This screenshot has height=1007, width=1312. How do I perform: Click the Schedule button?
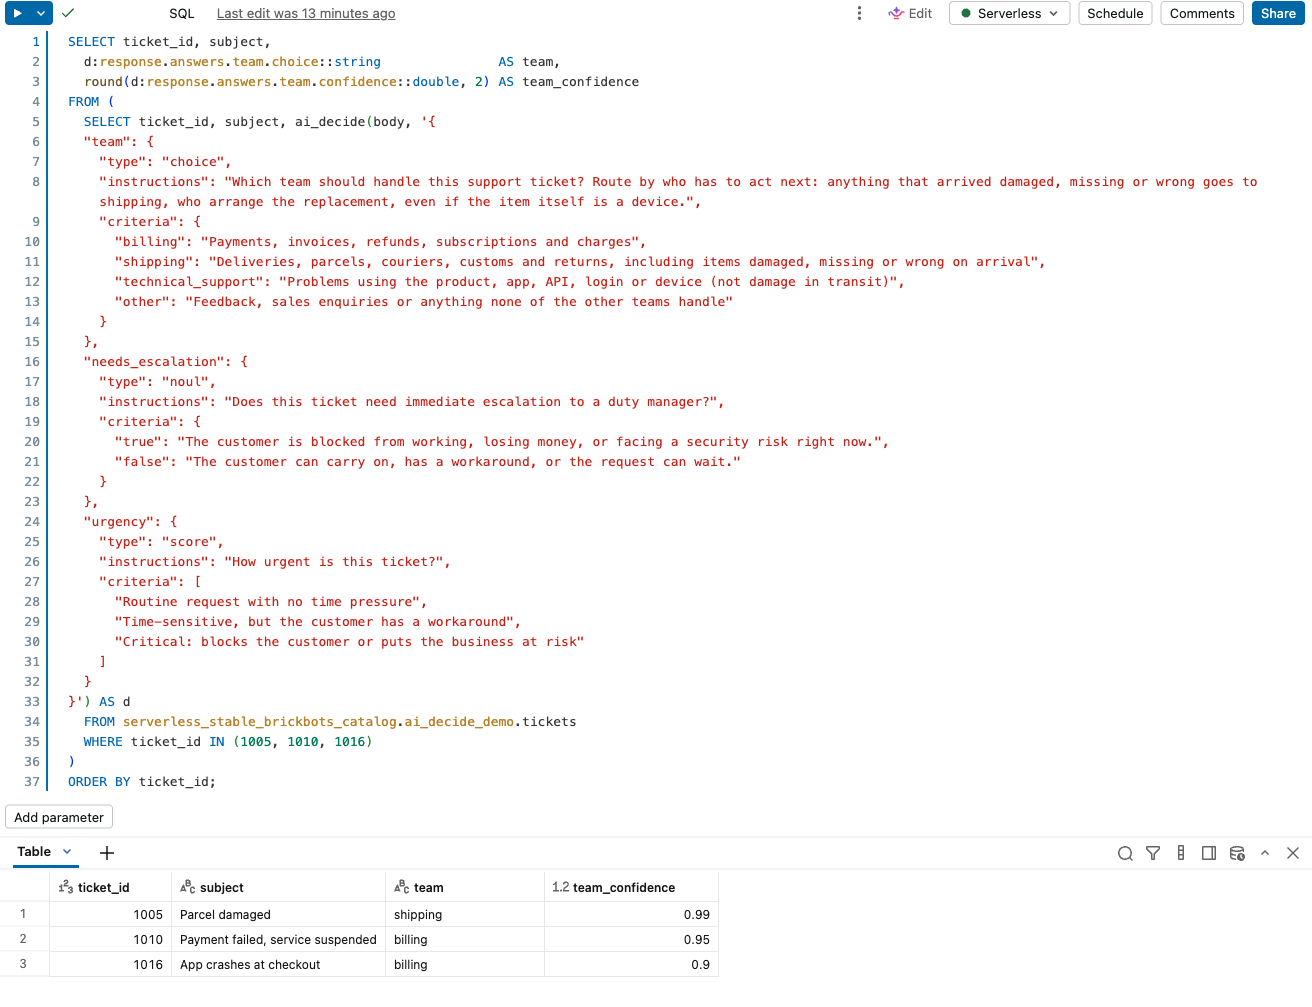(x=1115, y=13)
